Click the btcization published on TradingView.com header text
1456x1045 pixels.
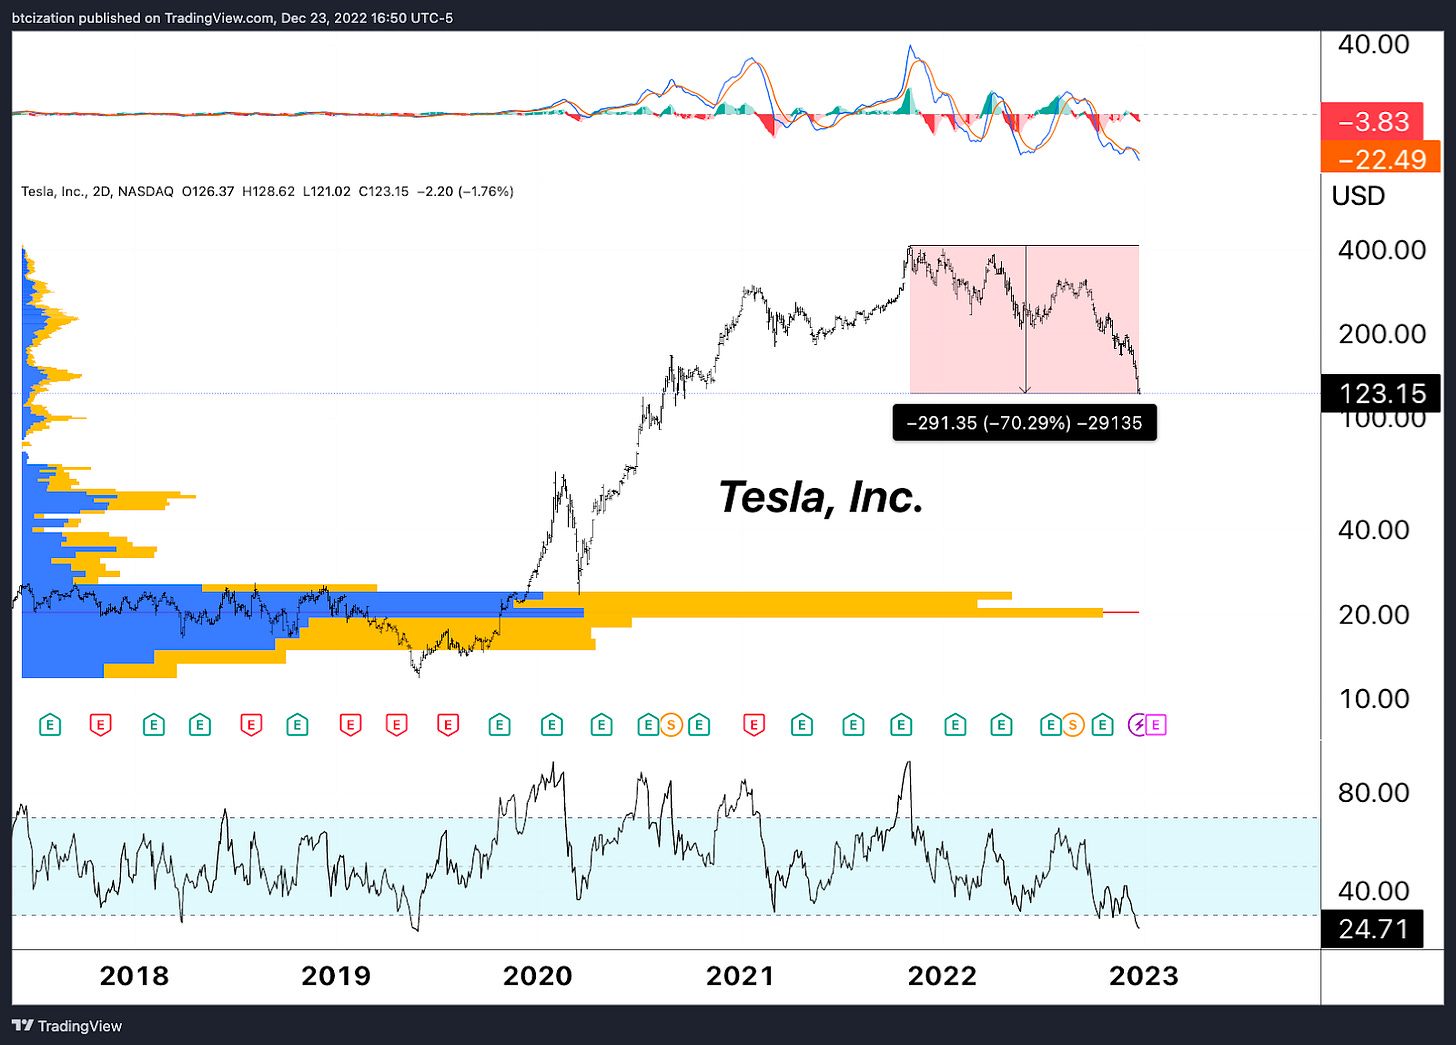pos(232,18)
